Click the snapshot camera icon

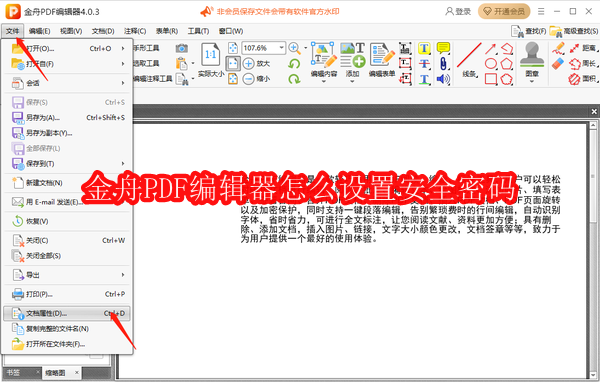coord(182,48)
